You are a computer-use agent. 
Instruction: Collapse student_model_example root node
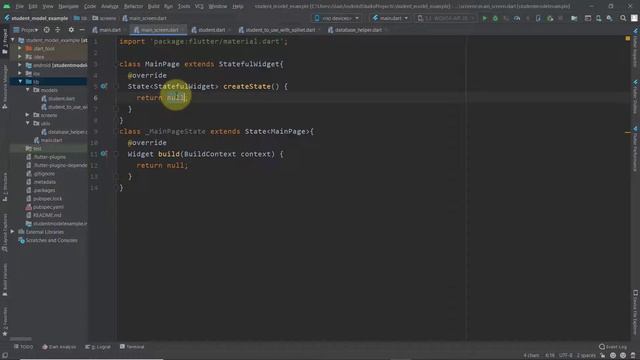click(x=12, y=40)
